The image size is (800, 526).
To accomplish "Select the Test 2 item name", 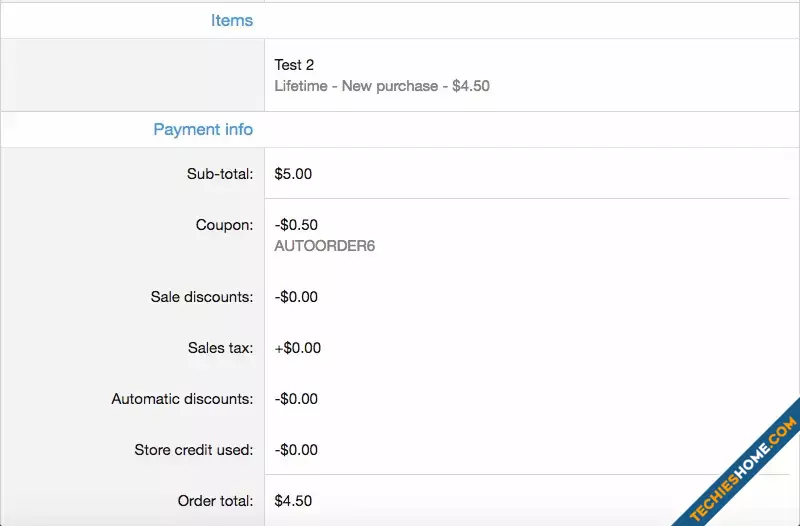I will (294, 65).
